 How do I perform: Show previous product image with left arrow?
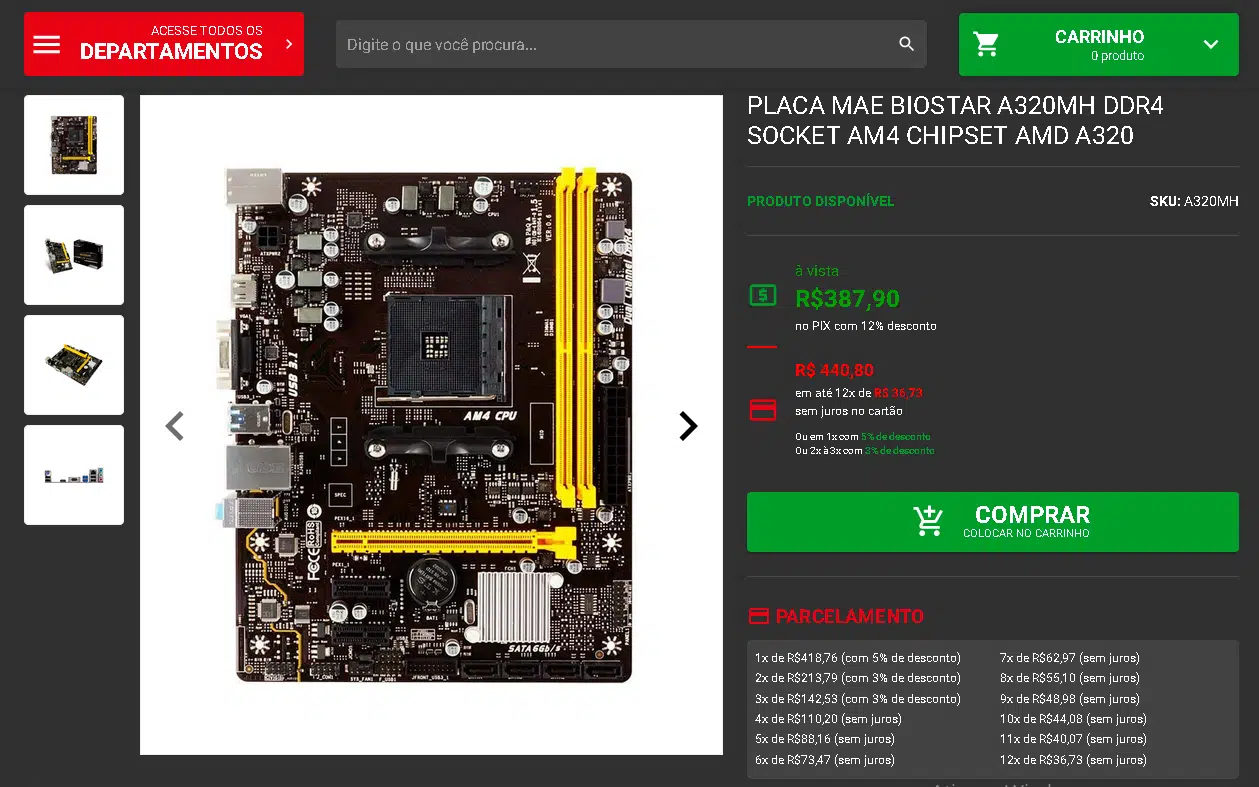pyautogui.click(x=175, y=426)
